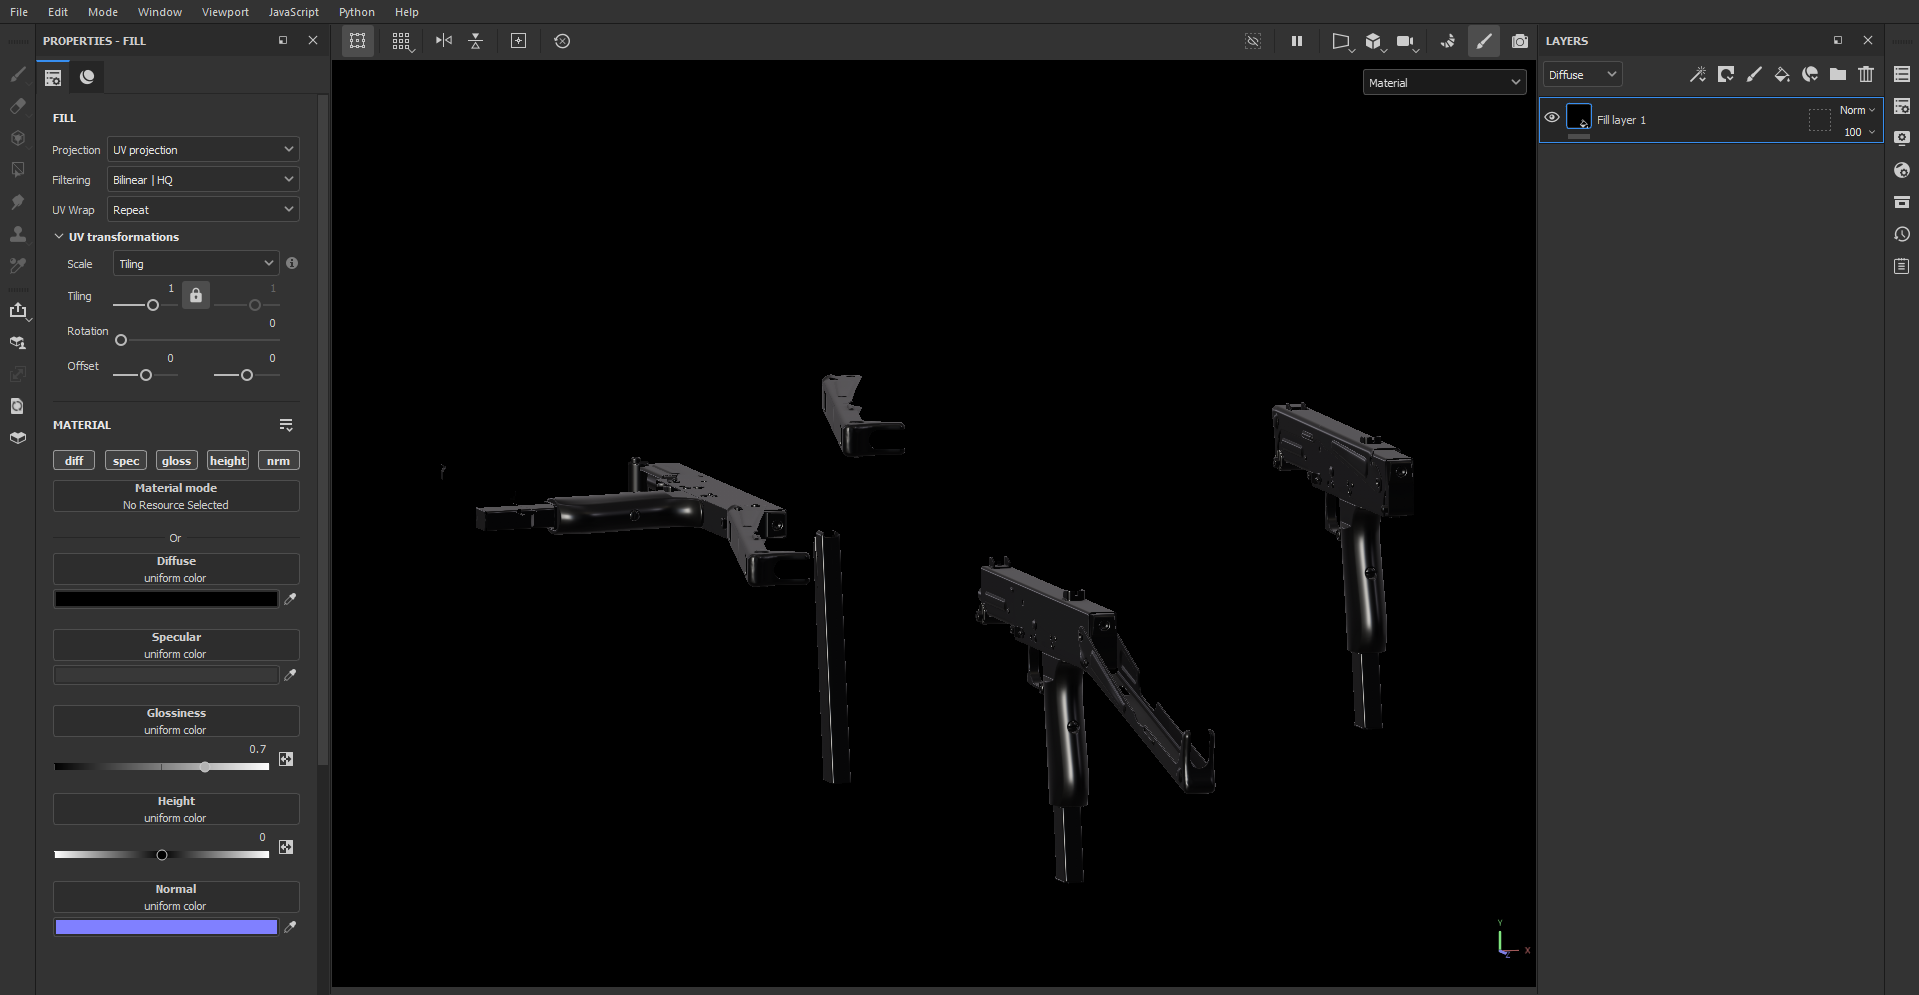Add an effect with the magic wand icon
1919x995 pixels.
click(x=1698, y=74)
